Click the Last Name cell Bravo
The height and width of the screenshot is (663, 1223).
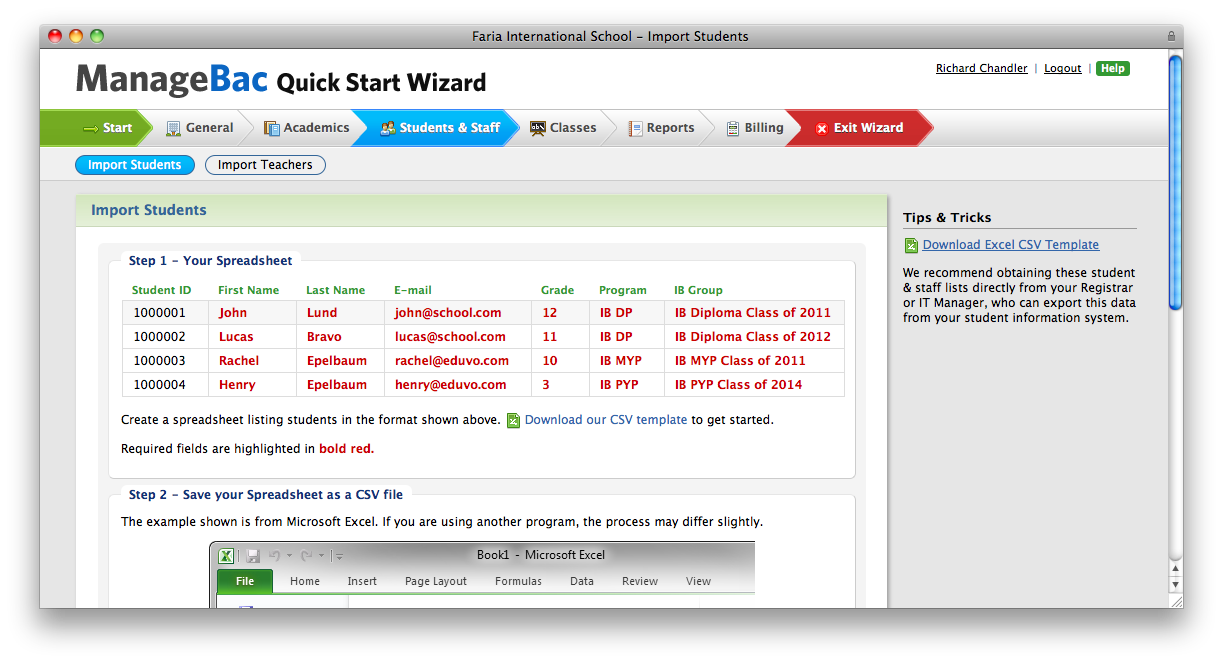click(x=324, y=337)
